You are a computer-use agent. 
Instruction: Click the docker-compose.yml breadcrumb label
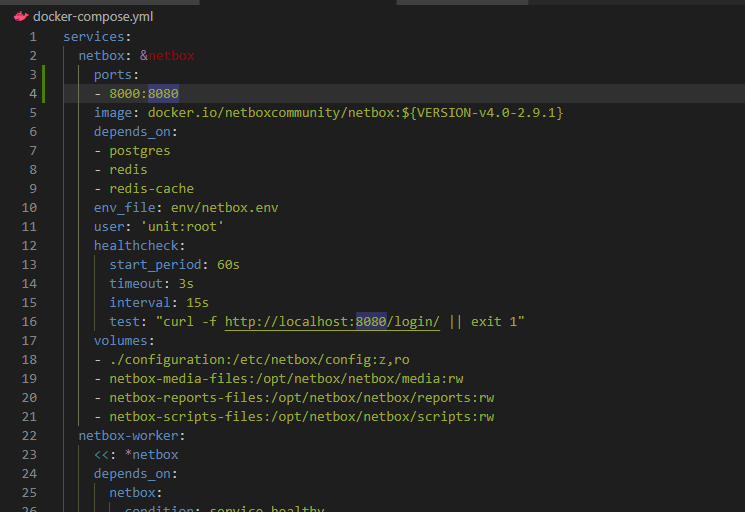coord(93,17)
